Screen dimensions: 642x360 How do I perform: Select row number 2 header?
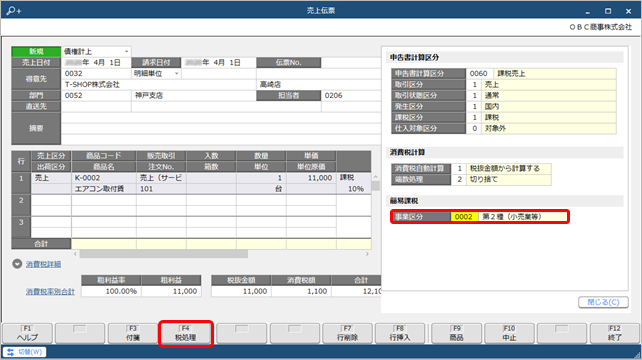pos(21,205)
